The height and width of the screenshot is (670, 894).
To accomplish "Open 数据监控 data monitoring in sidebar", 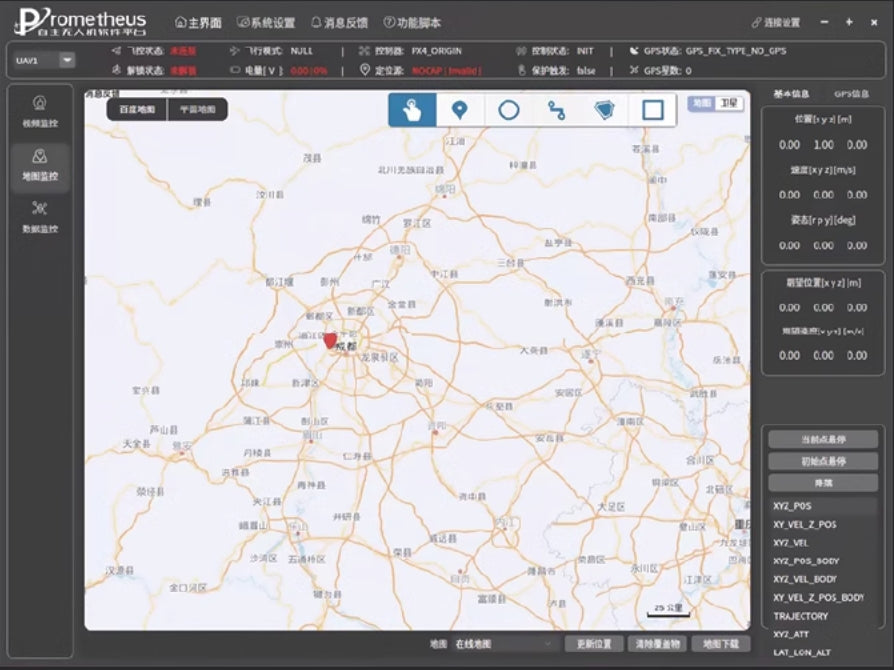I will tap(40, 217).
